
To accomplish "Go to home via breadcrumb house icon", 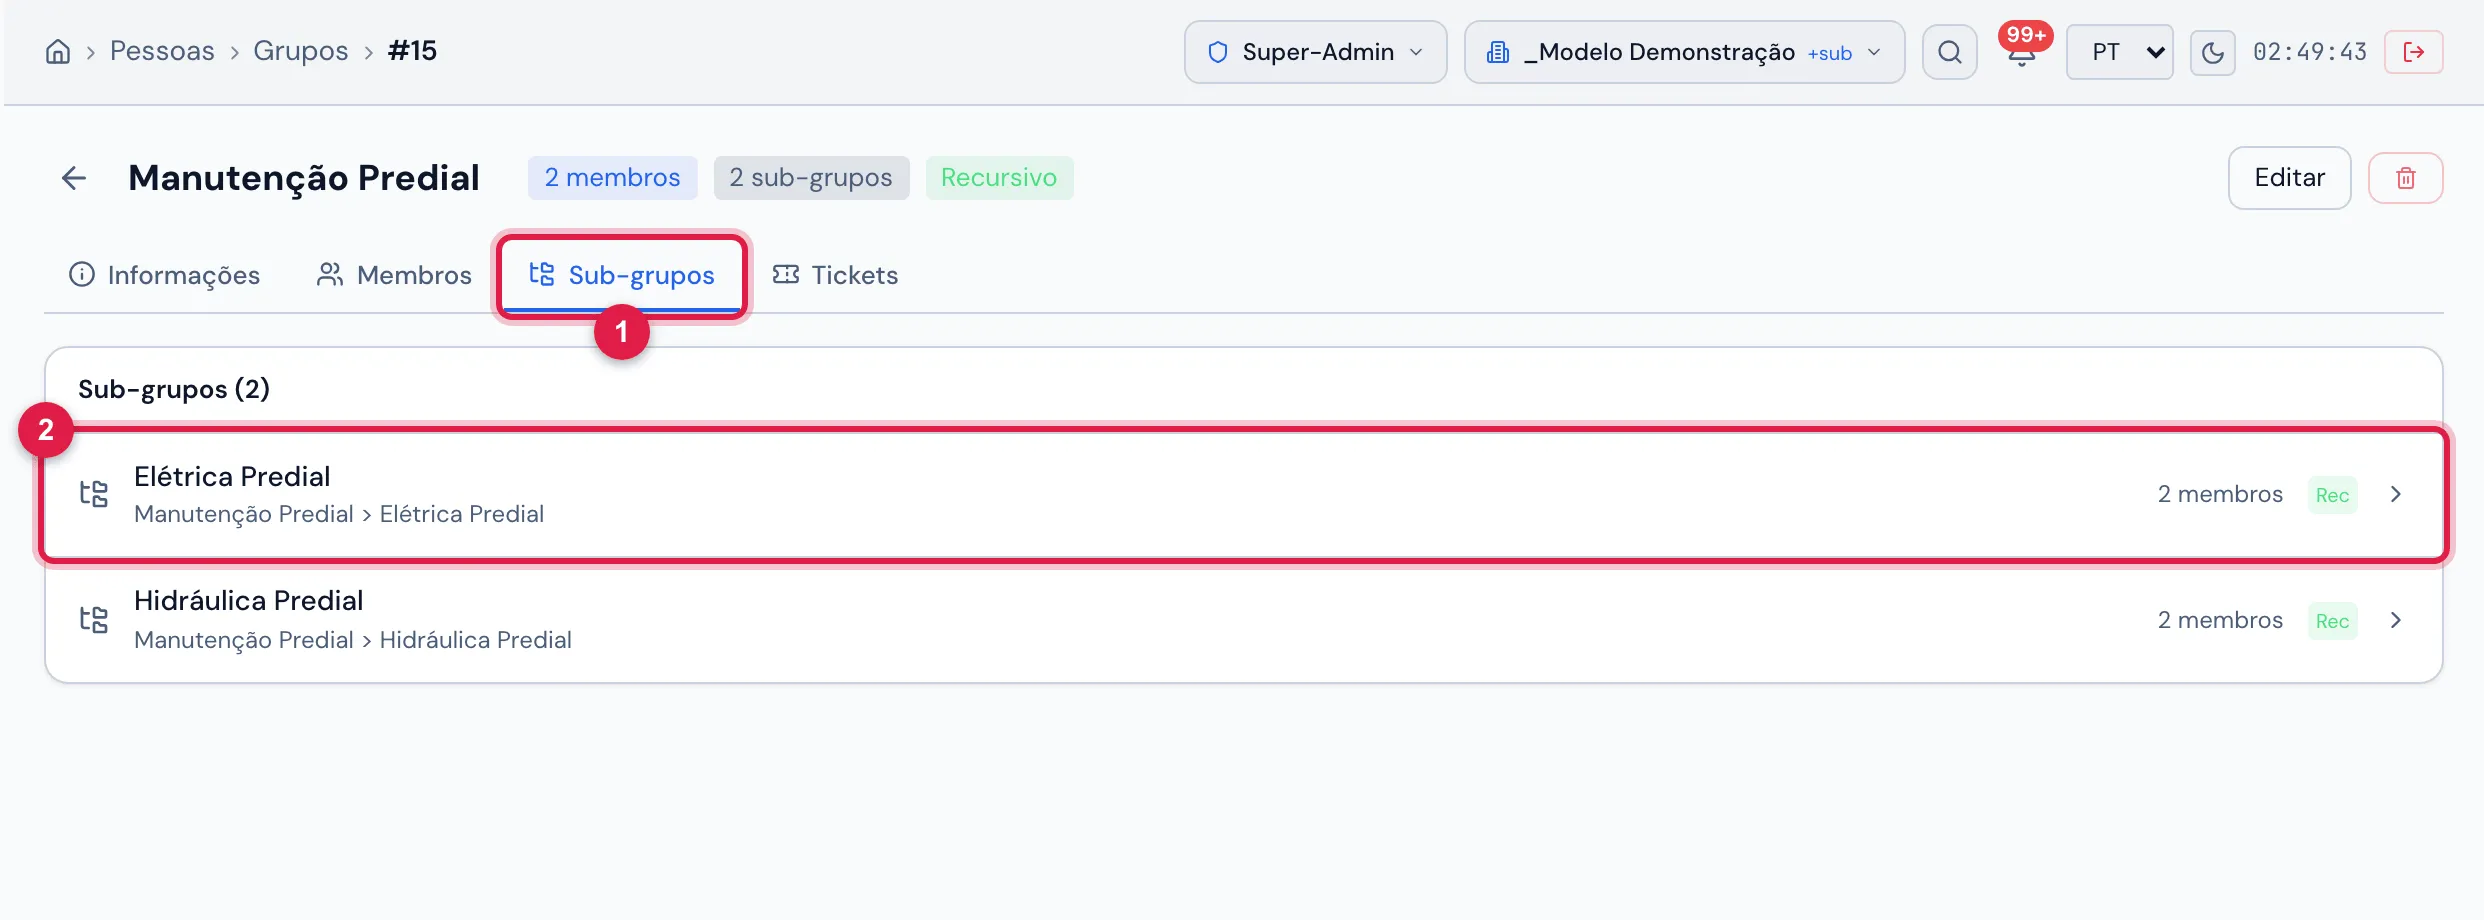I will tap(58, 51).
